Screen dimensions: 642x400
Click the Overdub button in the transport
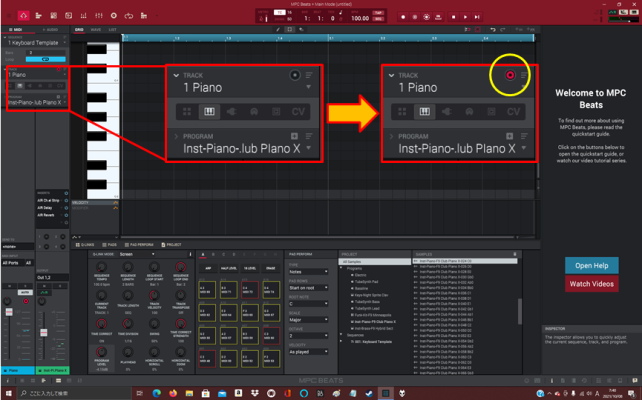click(415, 17)
